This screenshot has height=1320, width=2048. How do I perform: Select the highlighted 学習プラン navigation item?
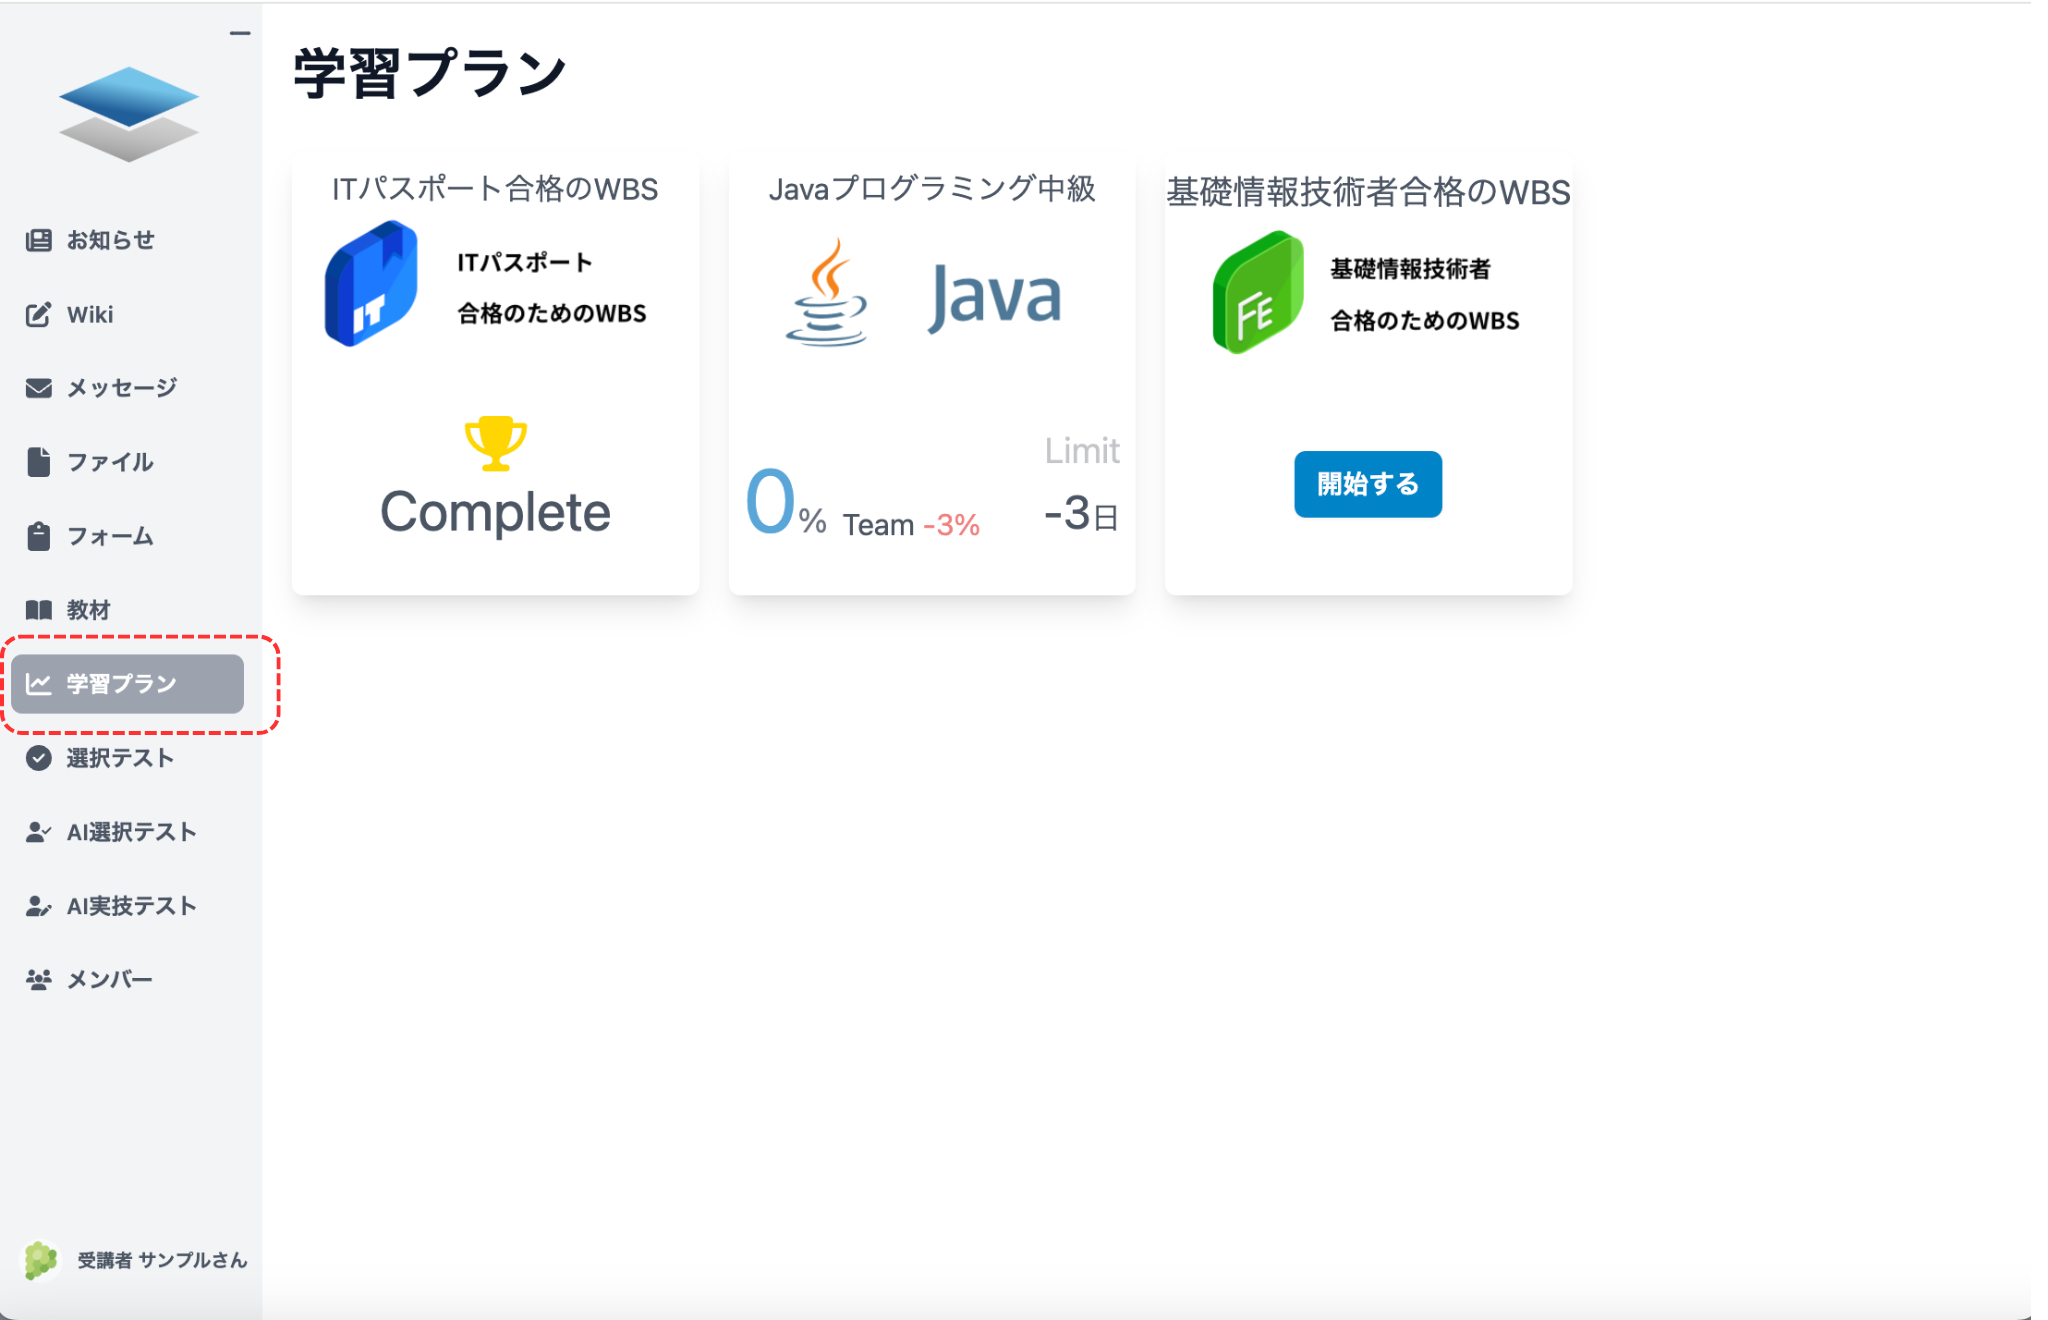pyautogui.click(x=127, y=684)
